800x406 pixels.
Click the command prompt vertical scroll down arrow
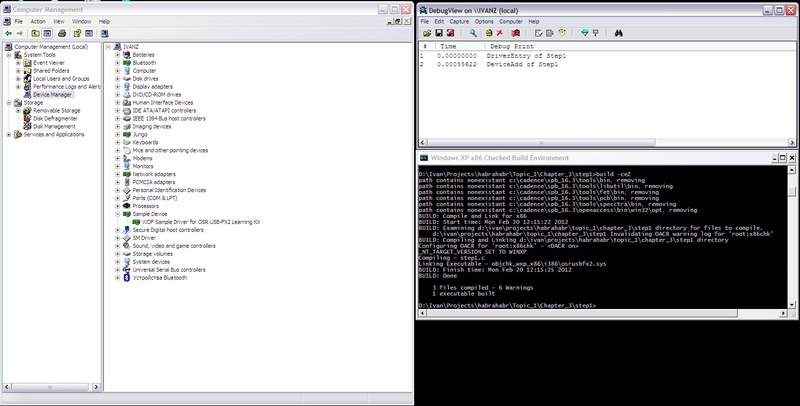792,304
